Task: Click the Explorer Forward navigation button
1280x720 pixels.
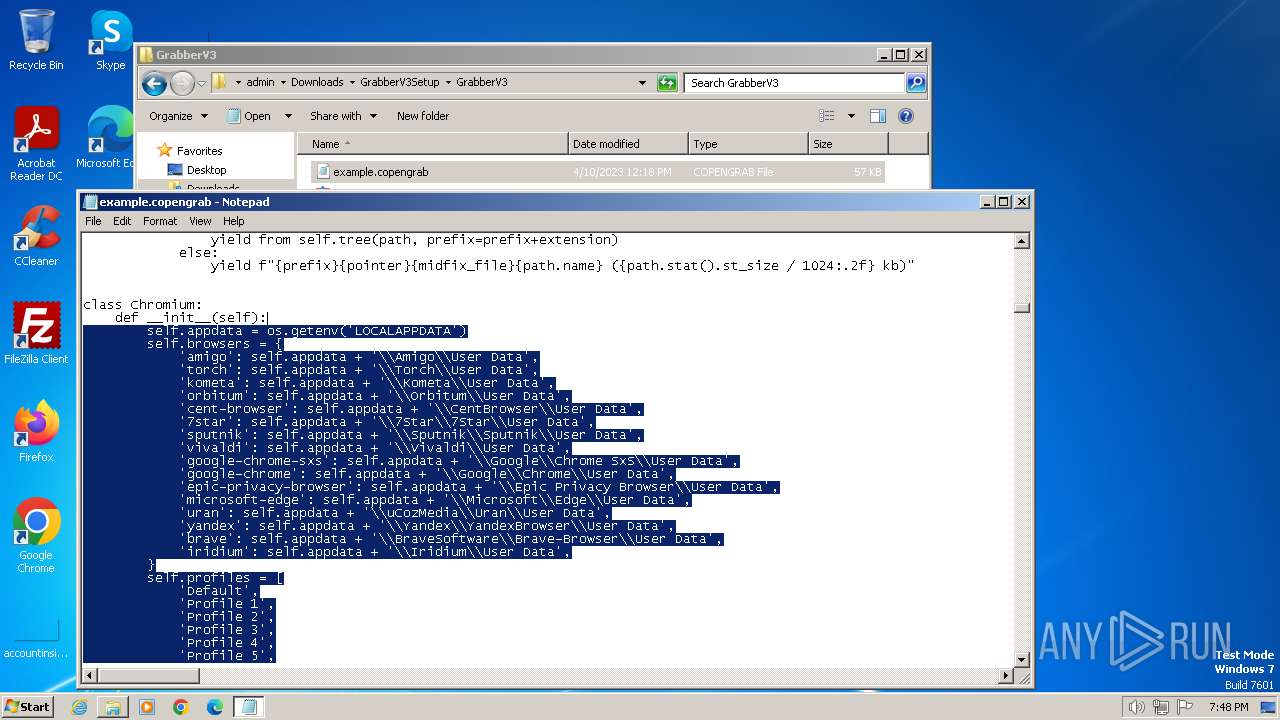Action: click(182, 83)
